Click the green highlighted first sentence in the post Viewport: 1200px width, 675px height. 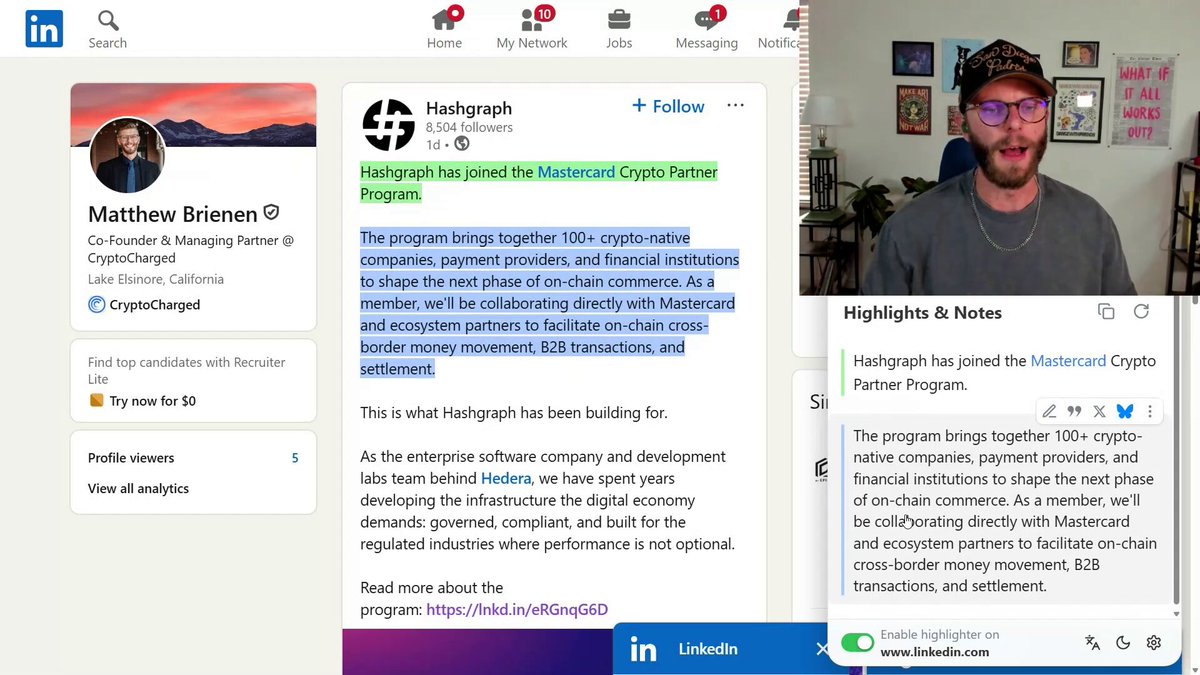(539, 183)
